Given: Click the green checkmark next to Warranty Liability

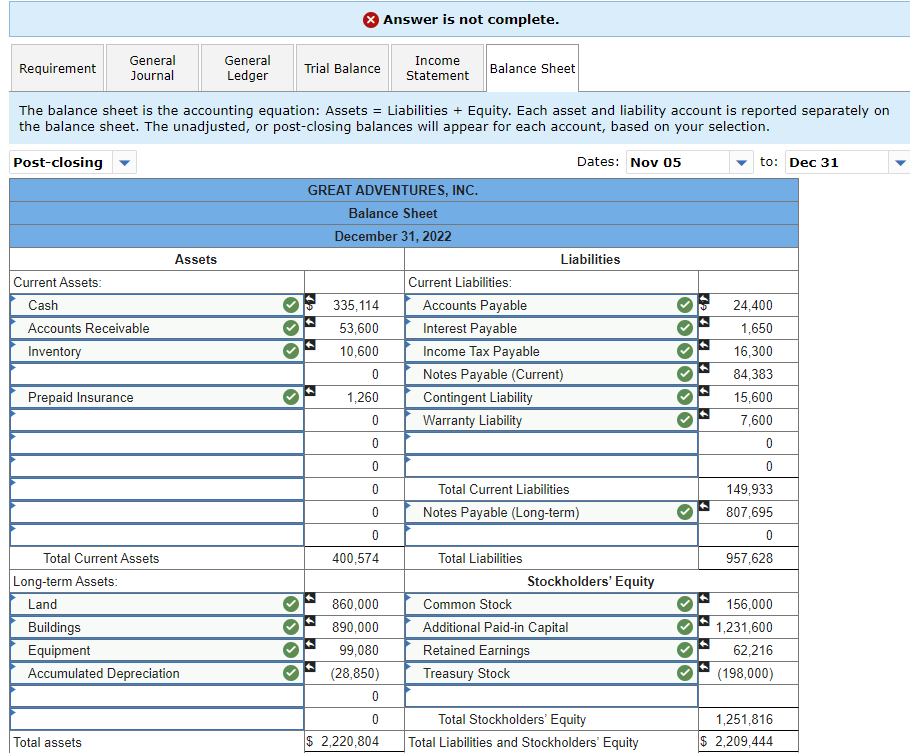Looking at the screenshot, I should [685, 420].
